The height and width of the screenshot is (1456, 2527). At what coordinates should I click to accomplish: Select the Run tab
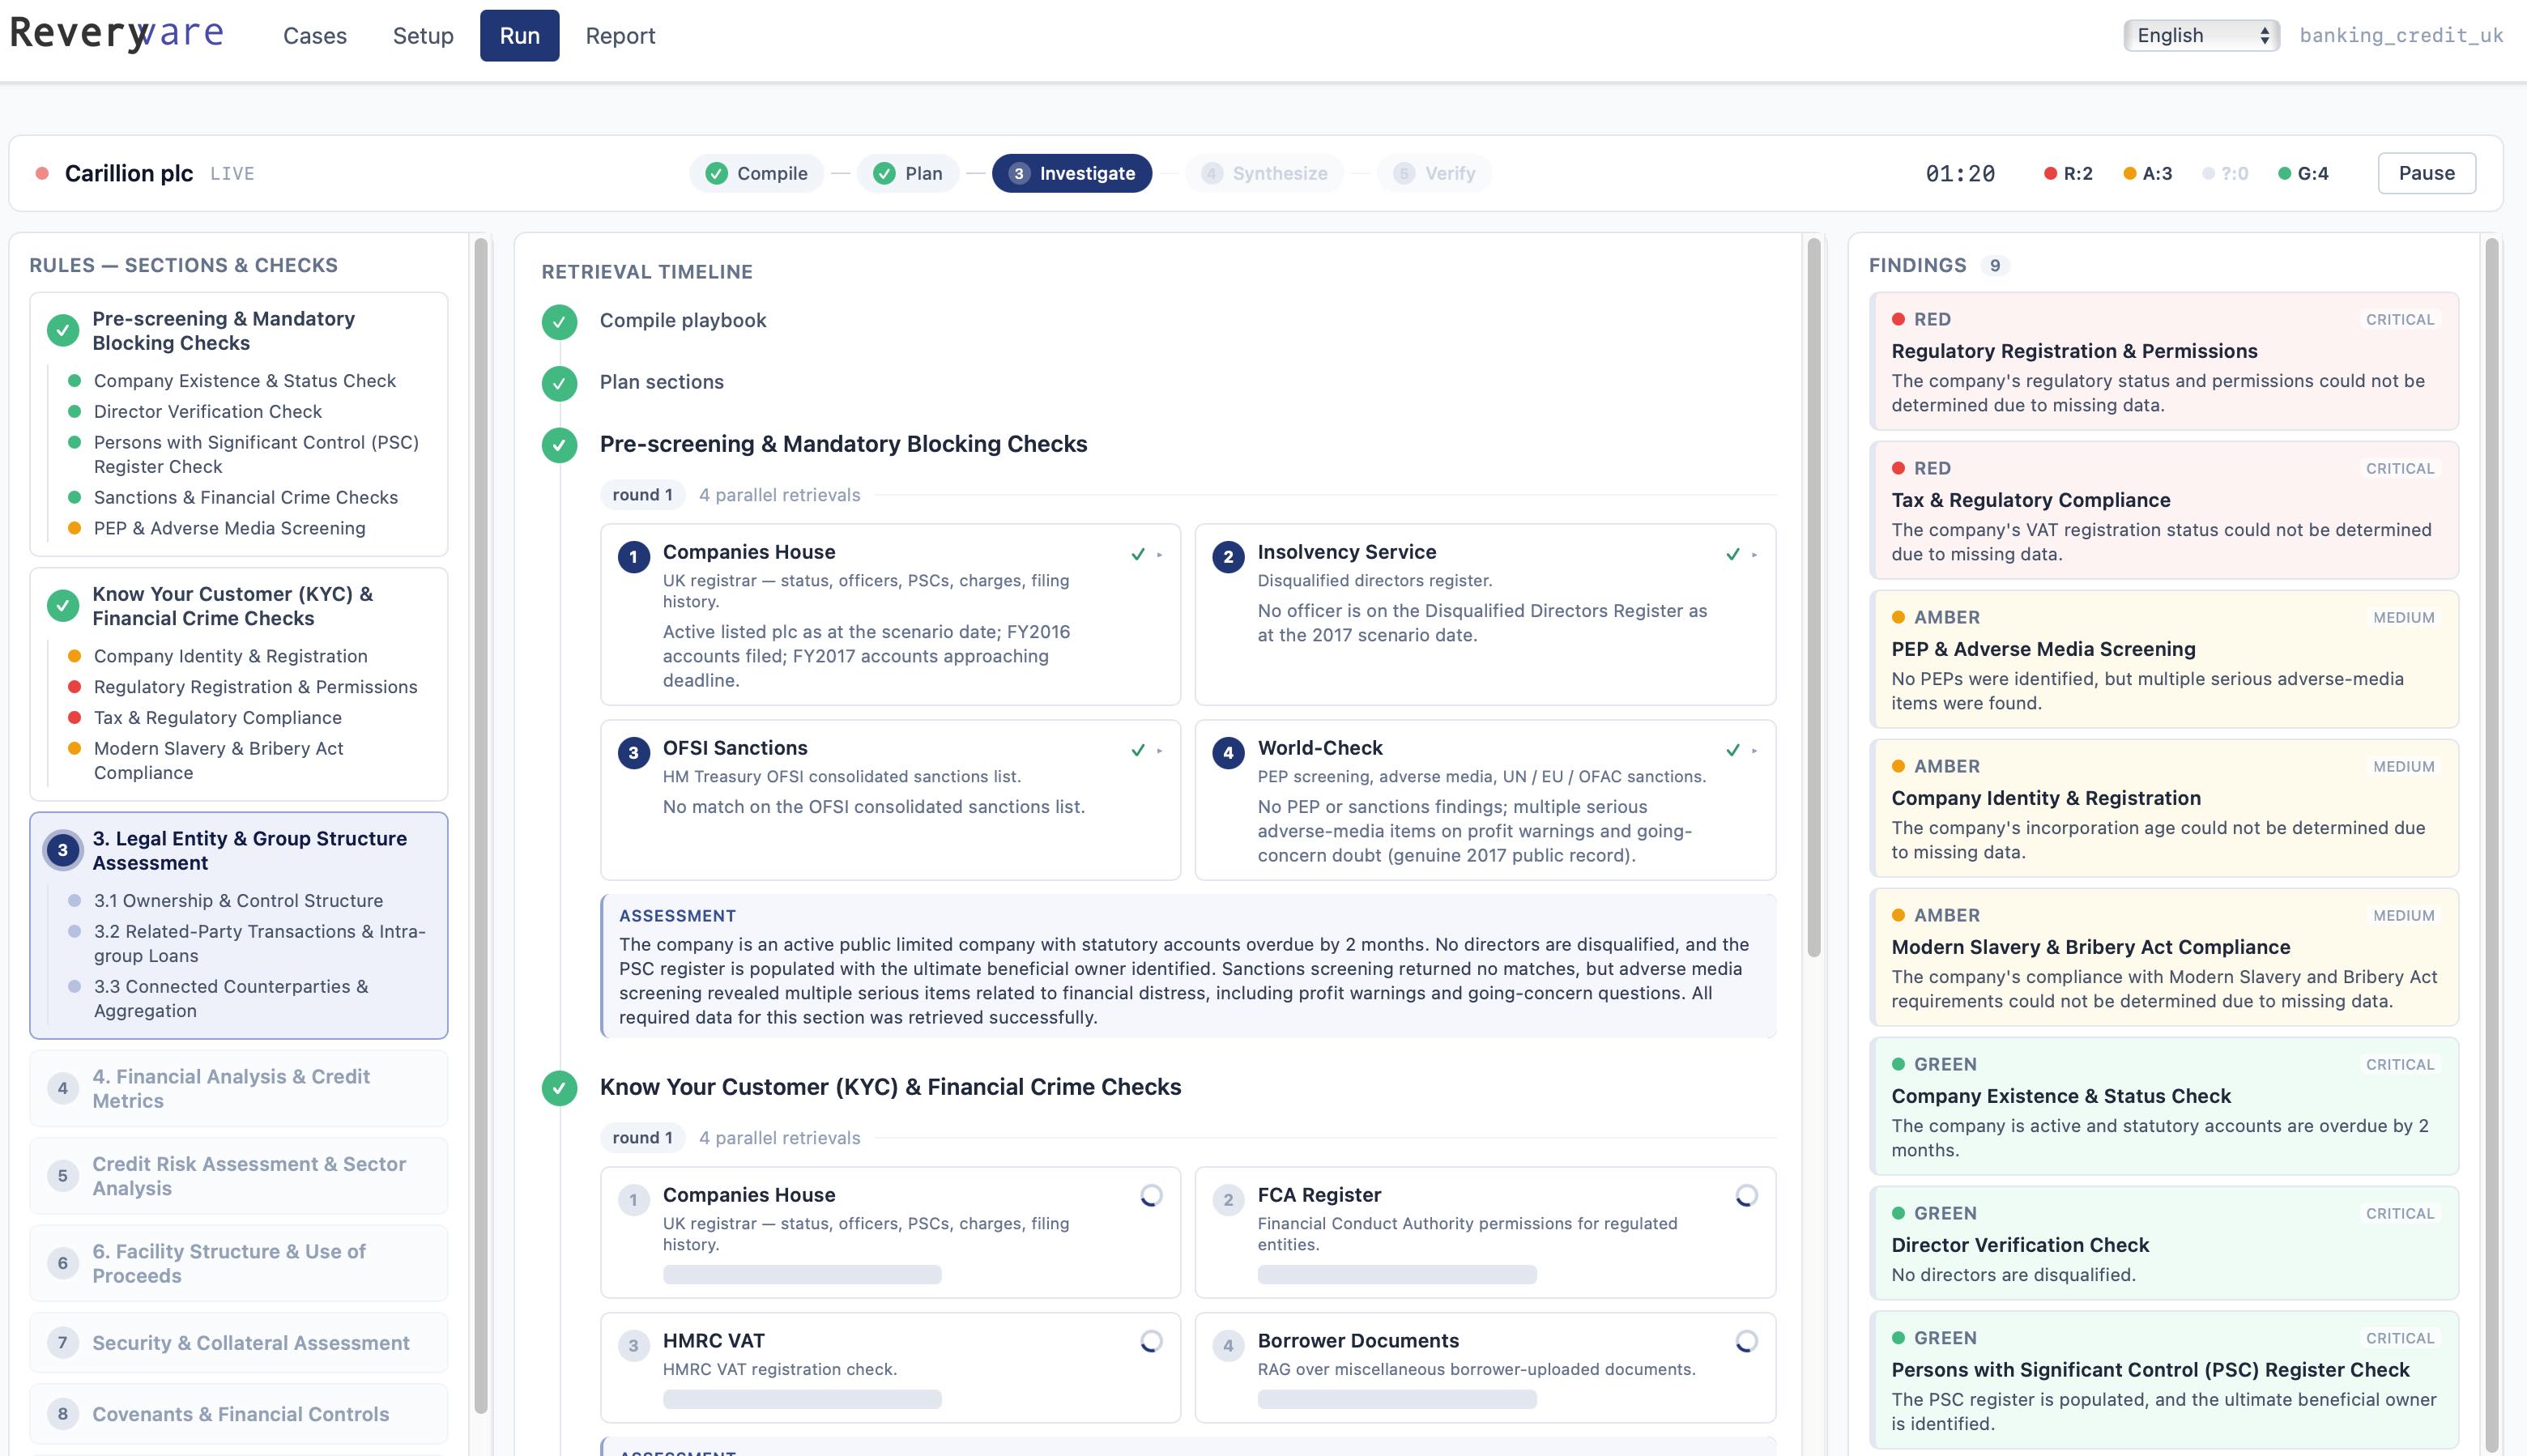click(x=519, y=36)
